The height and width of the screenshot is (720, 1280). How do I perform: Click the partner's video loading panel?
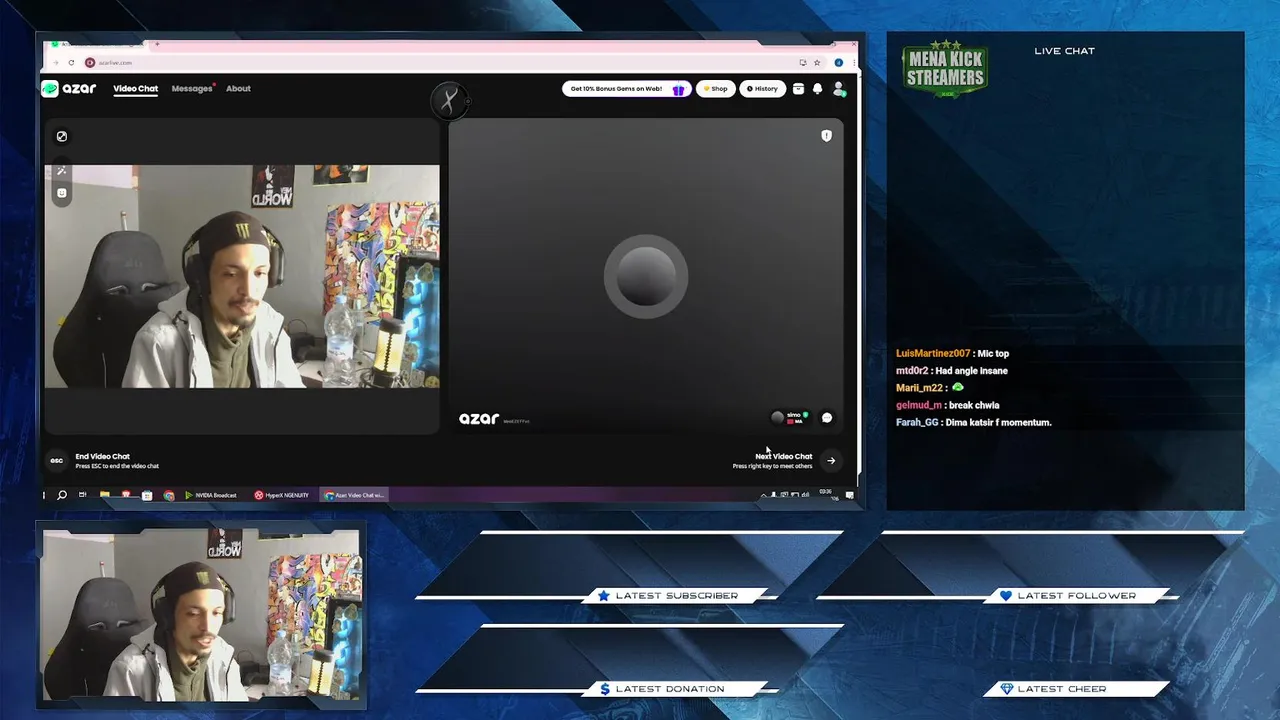(x=646, y=276)
